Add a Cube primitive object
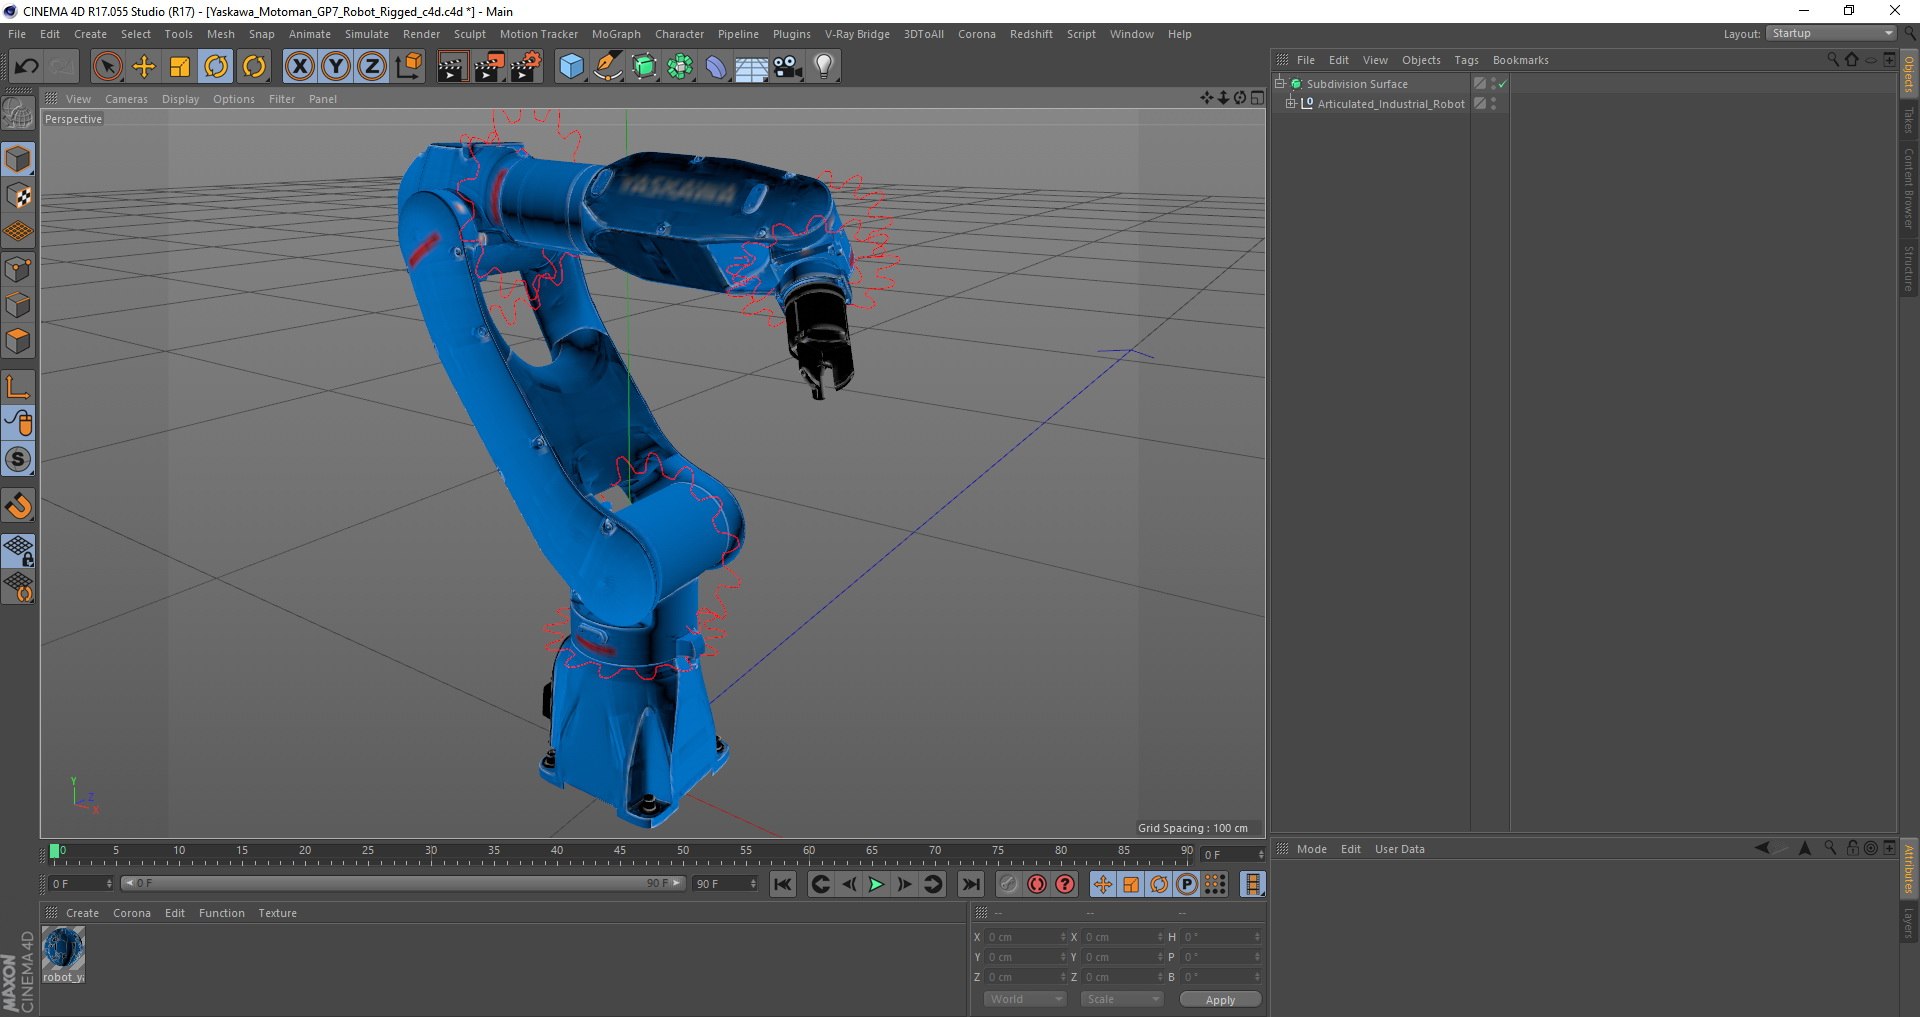Viewport: 1920px width, 1017px height. click(571, 67)
